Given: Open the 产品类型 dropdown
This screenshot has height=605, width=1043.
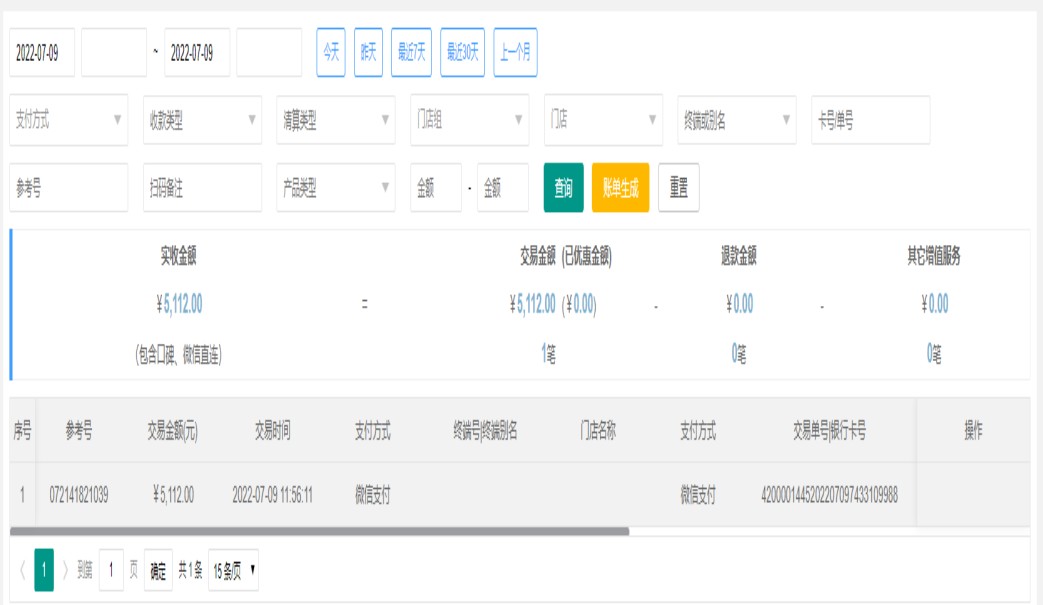Looking at the screenshot, I should [x=336, y=188].
